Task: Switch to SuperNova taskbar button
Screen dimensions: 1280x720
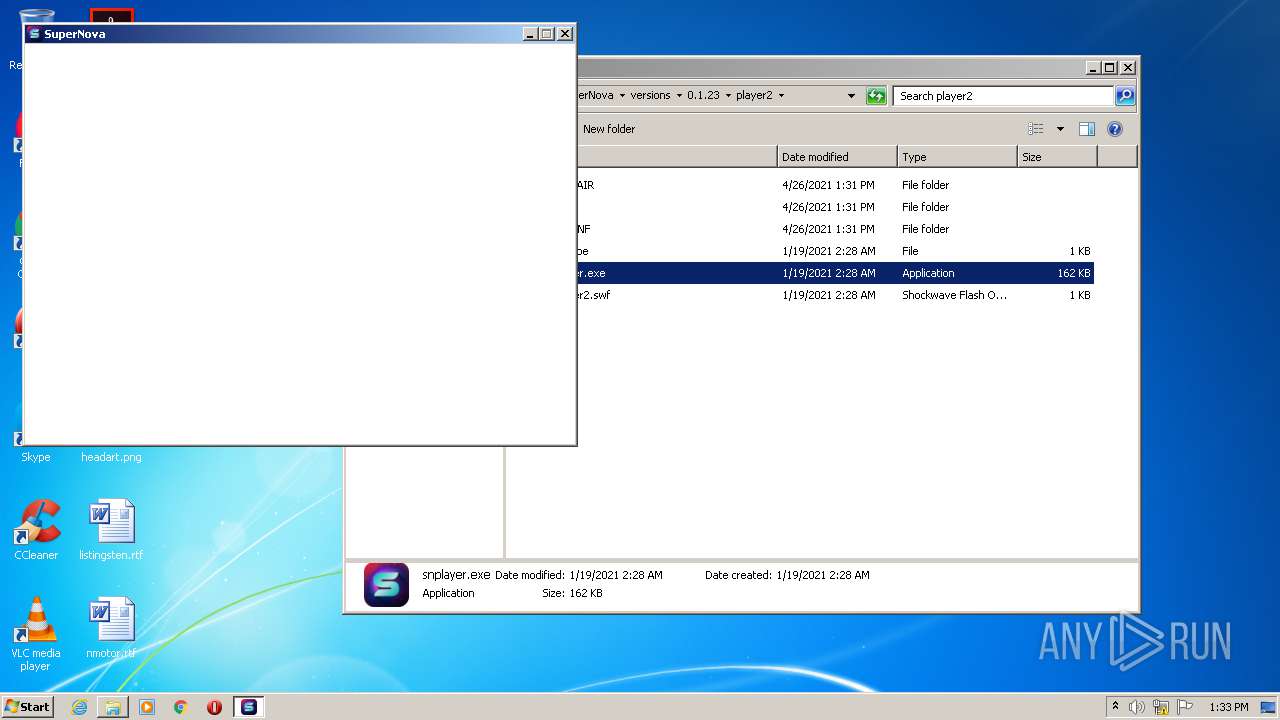Action: [249, 707]
